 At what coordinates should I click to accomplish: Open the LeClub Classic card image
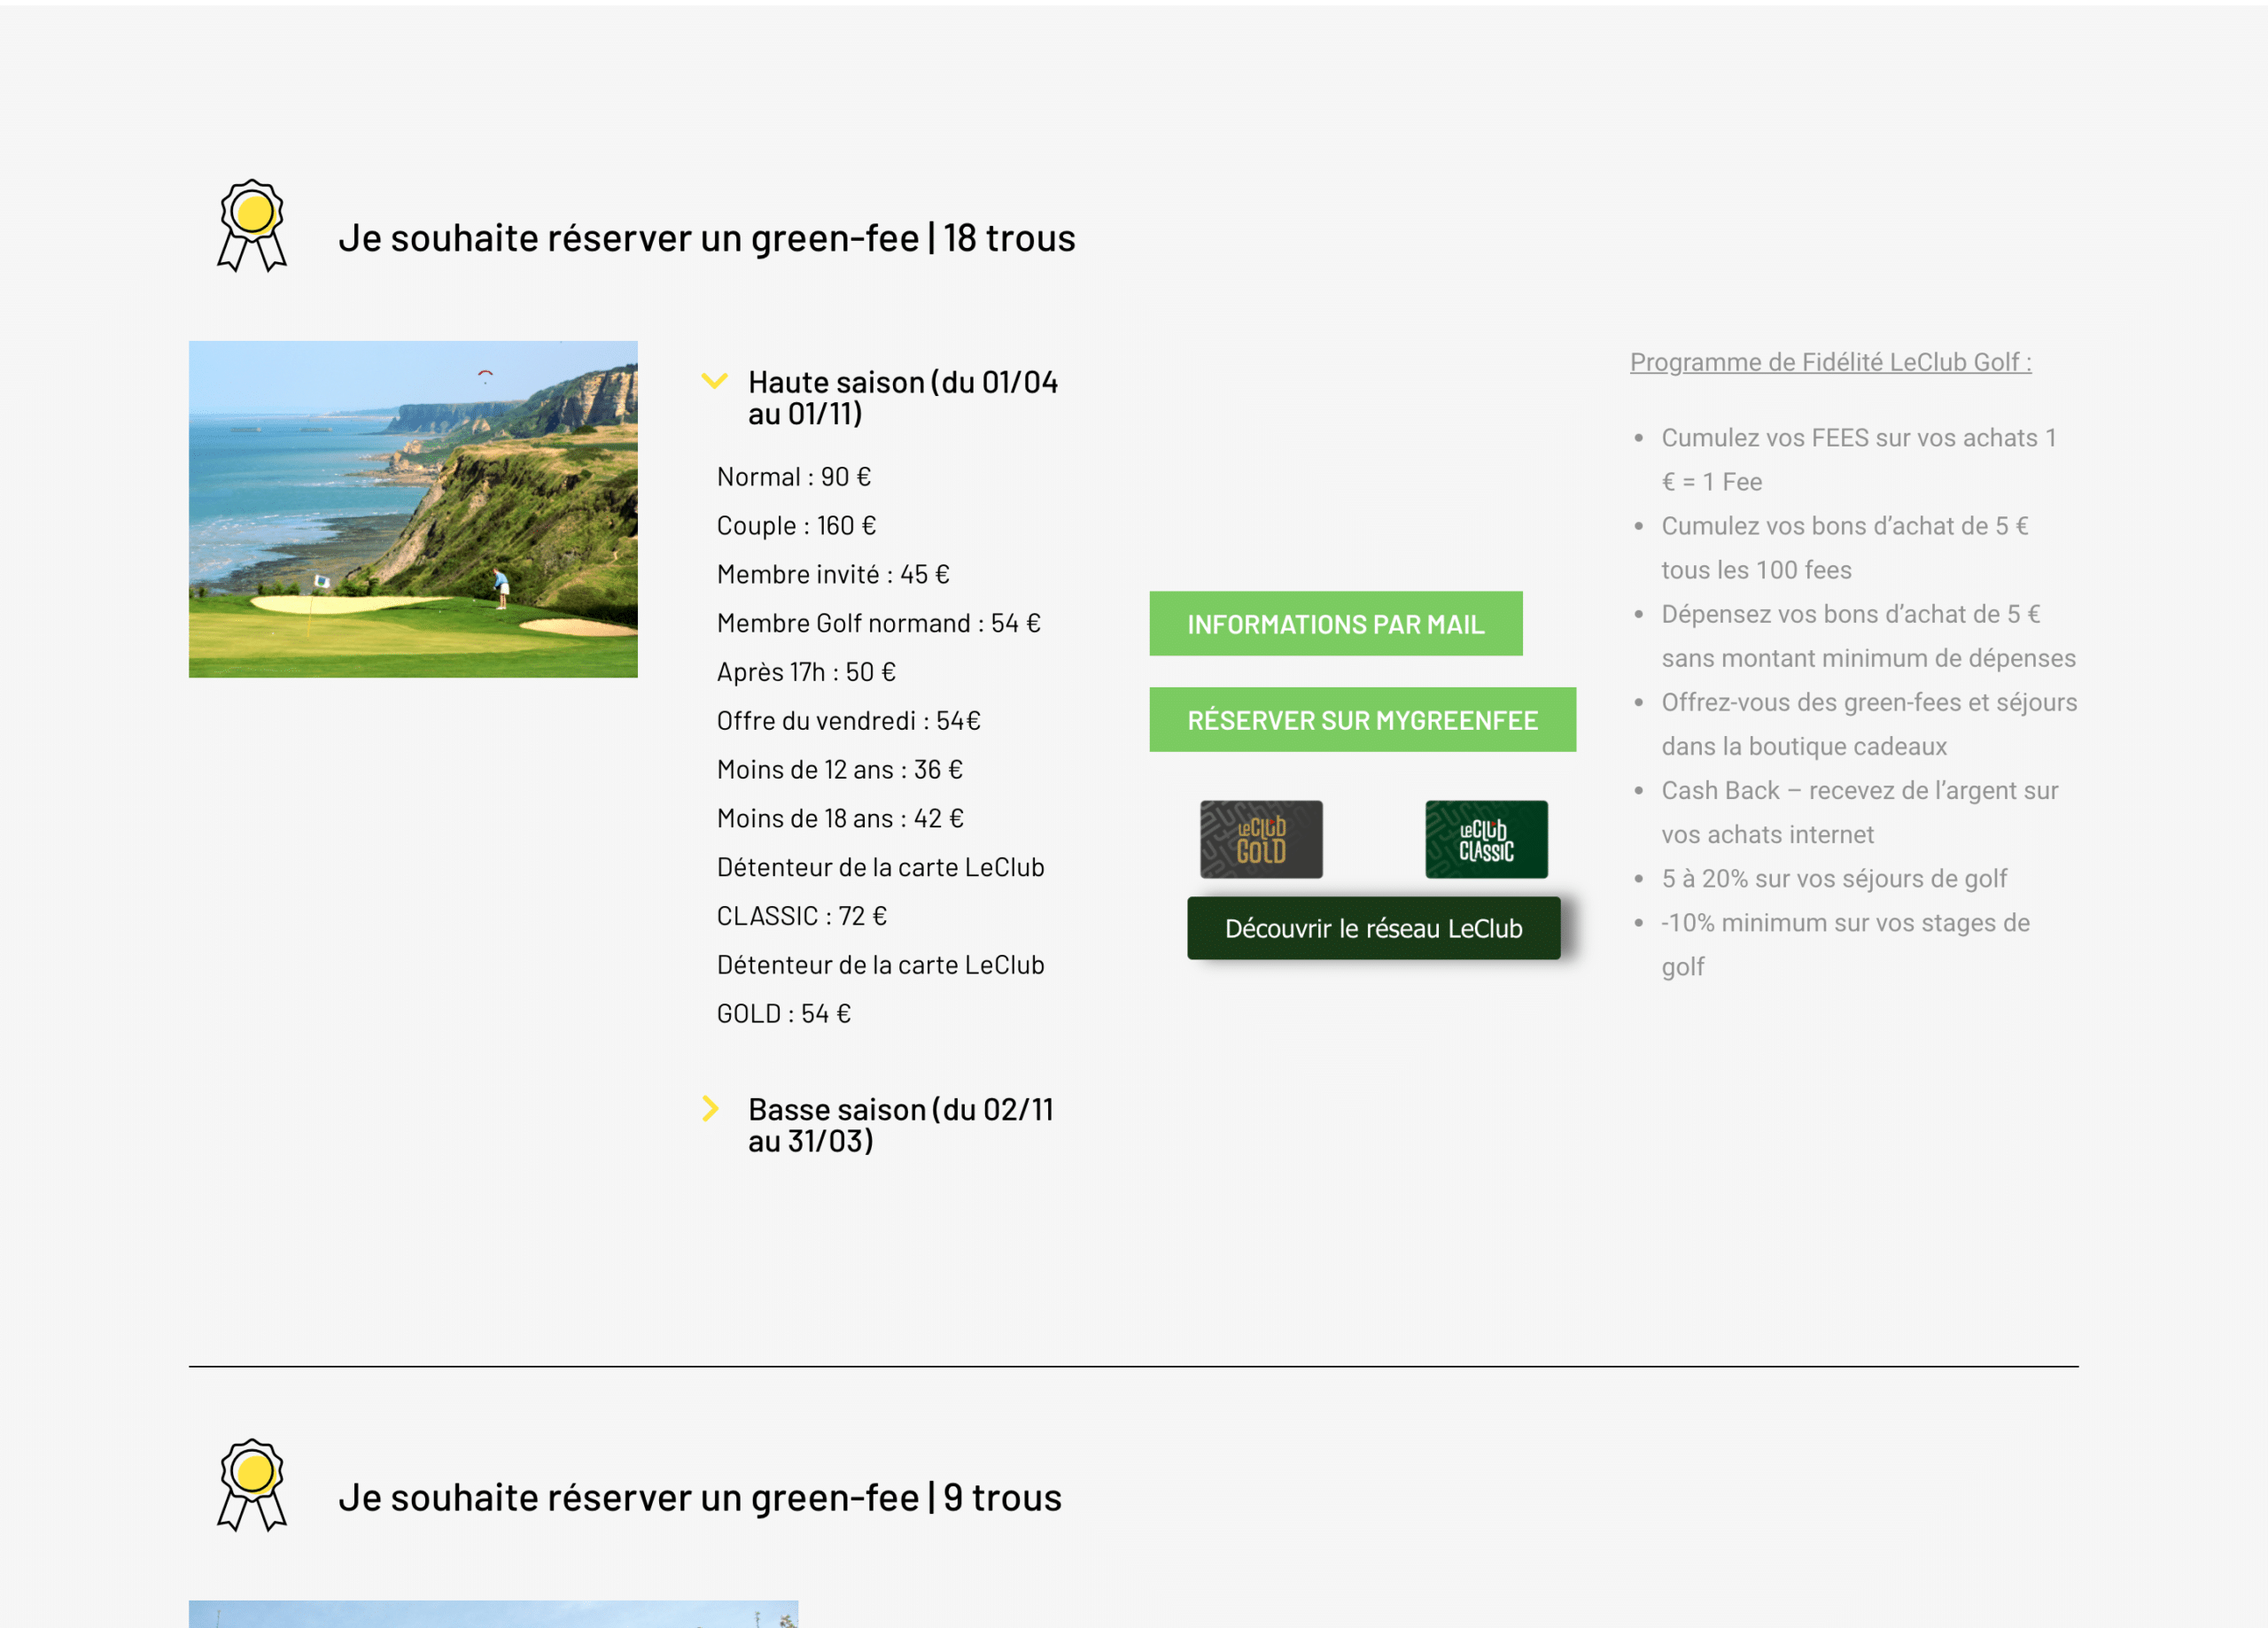pyautogui.click(x=1486, y=839)
